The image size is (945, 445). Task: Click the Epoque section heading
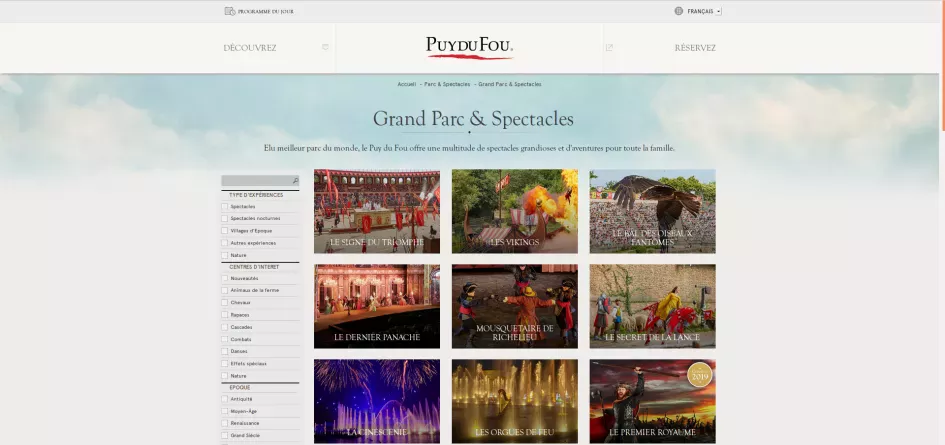click(239, 388)
